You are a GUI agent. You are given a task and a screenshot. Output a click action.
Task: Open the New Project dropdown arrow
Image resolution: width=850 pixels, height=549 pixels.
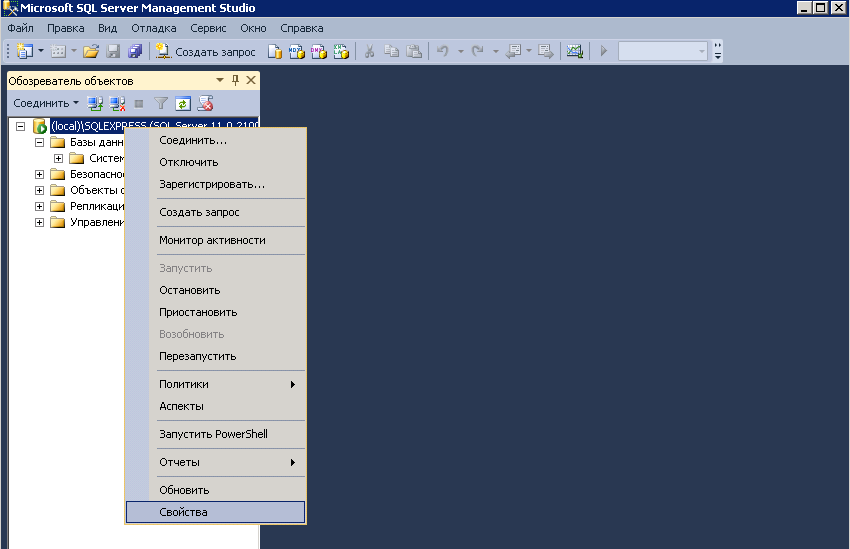click(x=41, y=51)
